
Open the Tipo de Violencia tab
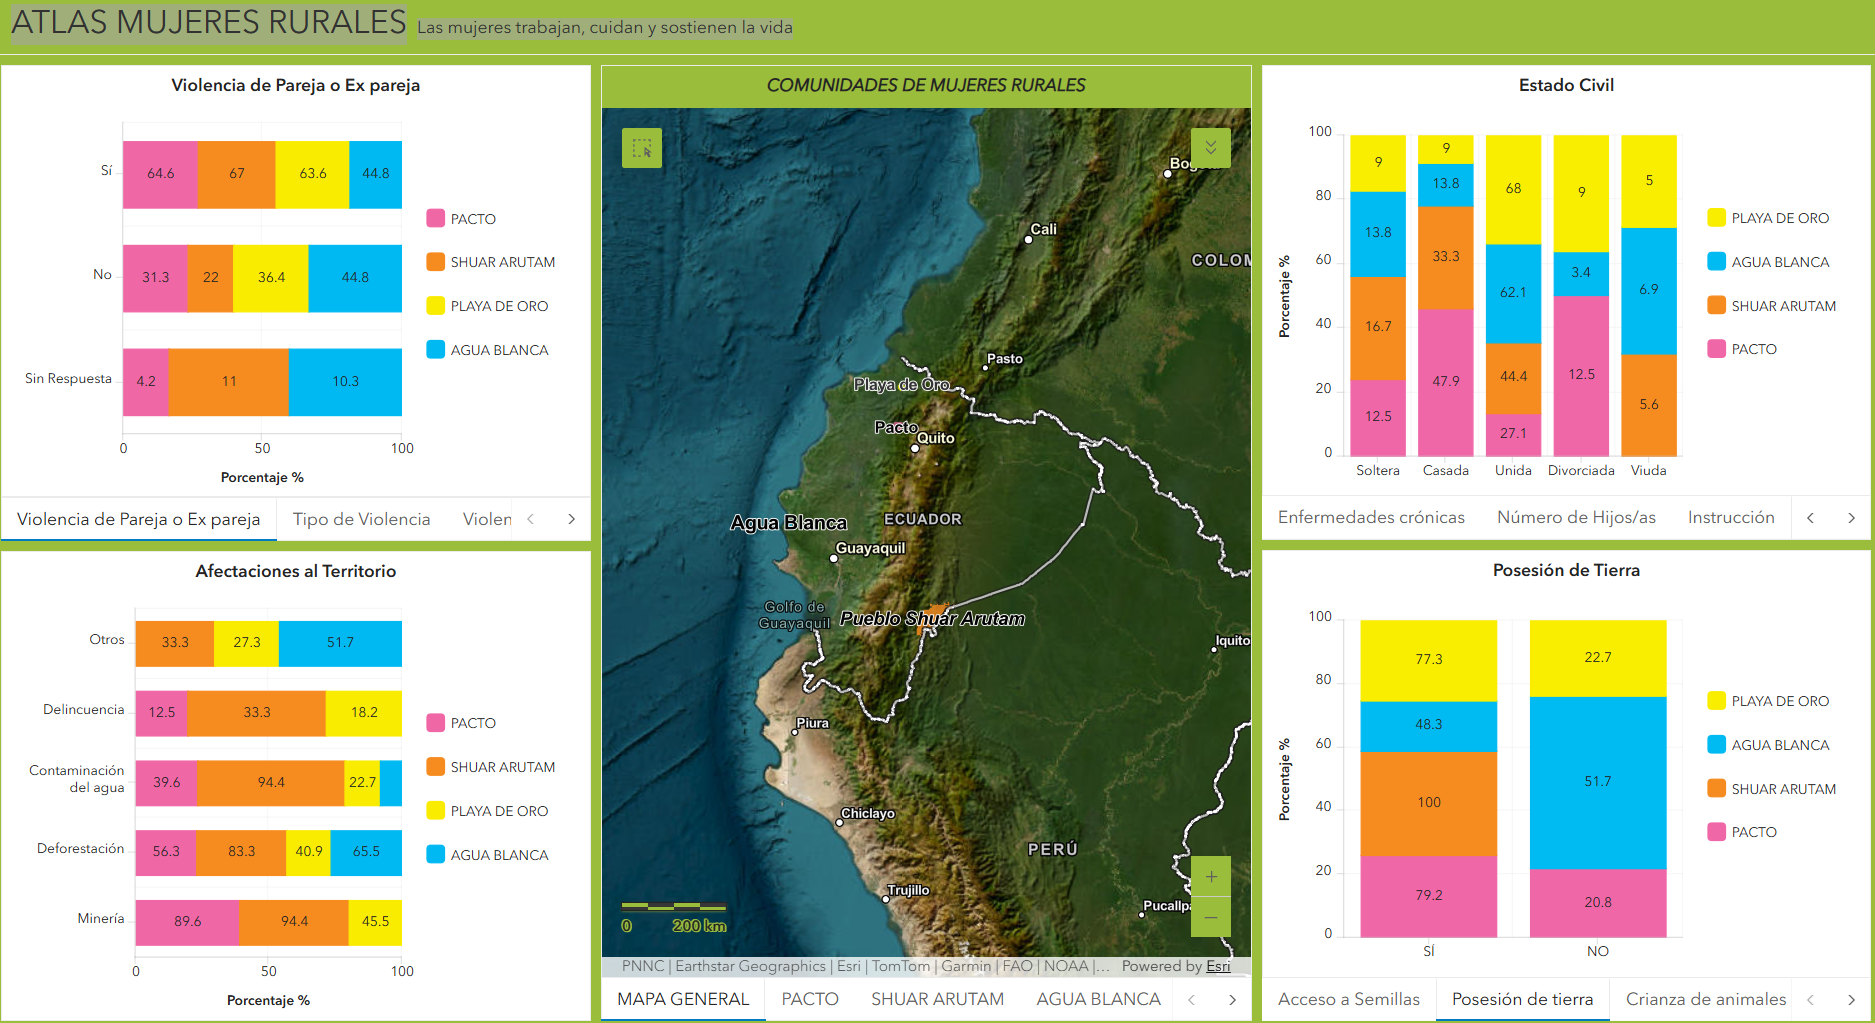coord(361,519)
